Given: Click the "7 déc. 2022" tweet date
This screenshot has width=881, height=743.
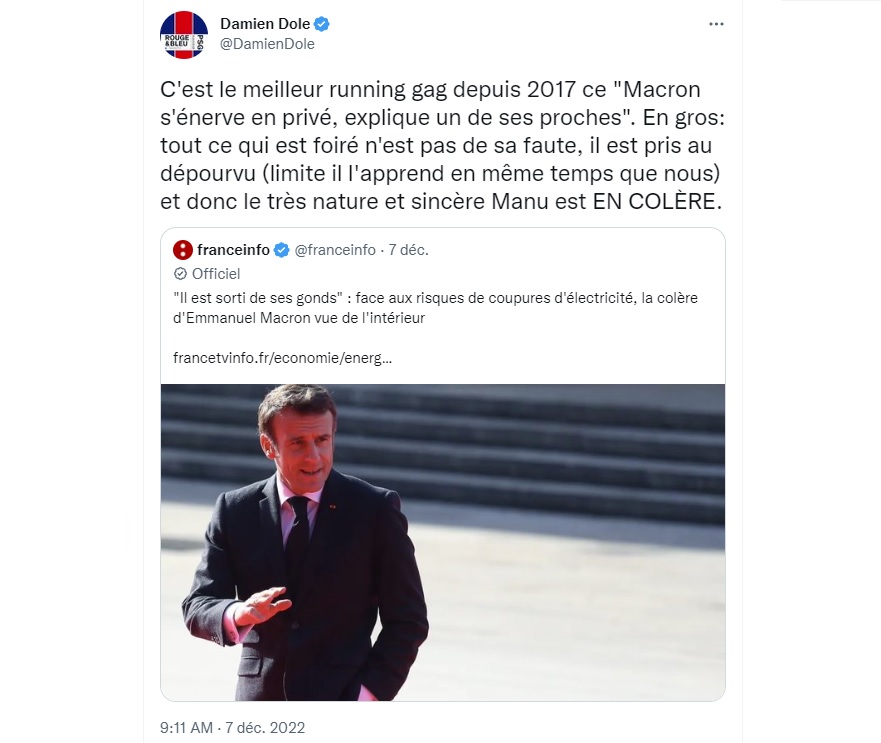Looking at the screenshot, I should click(265, 727).
